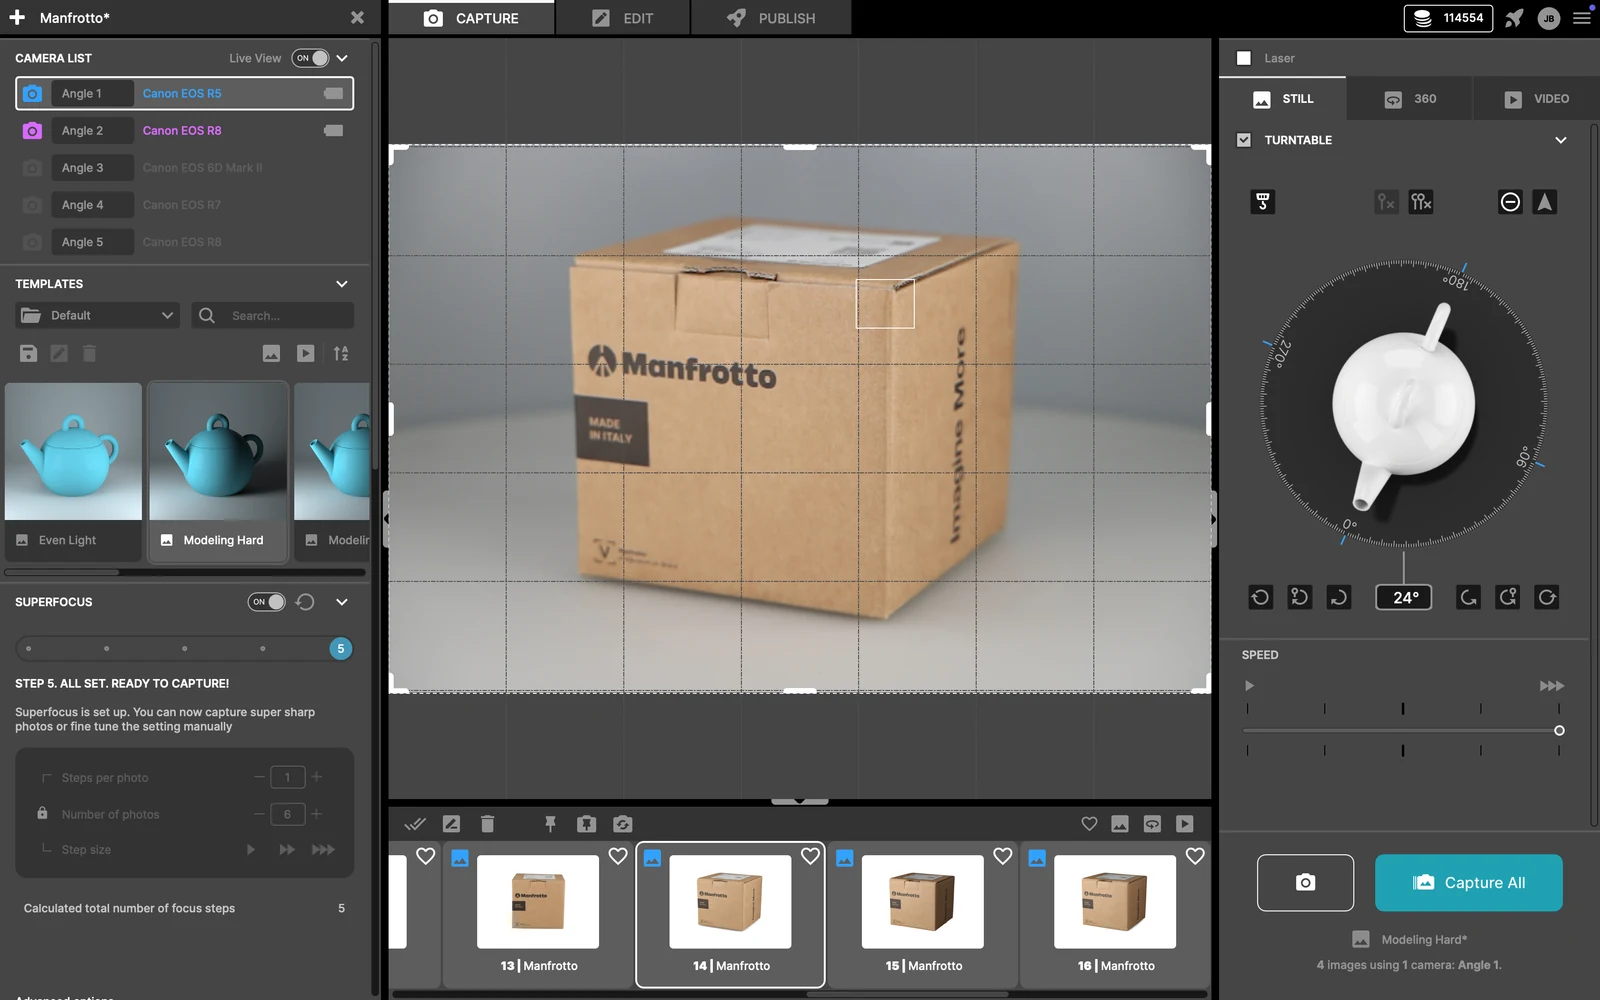Filter templates by still image icon
The width and height of the screenshot is (1600, 1000).
click(271, 353)
